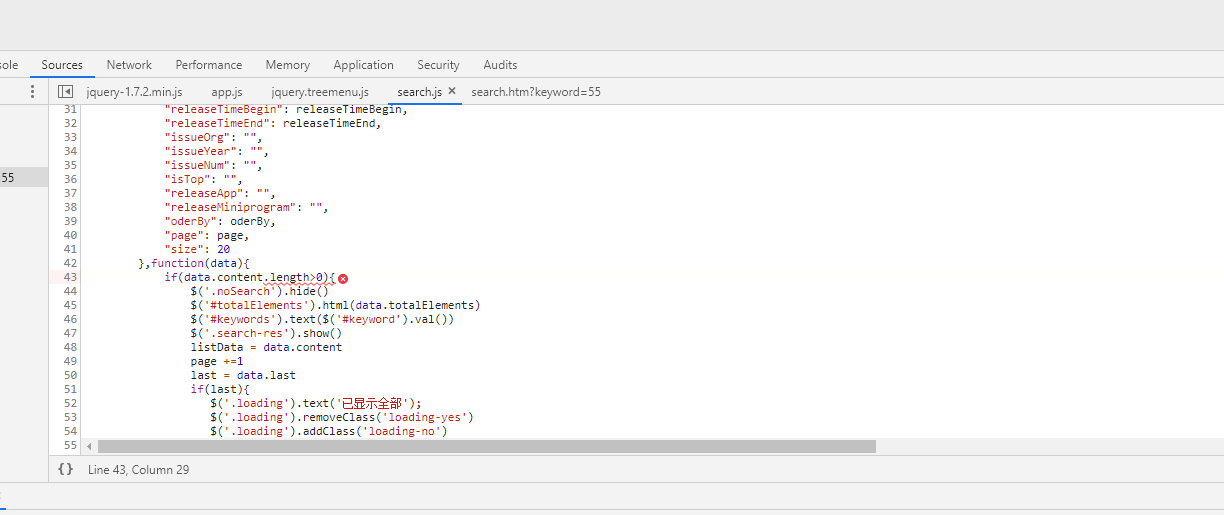Image resolution: width=1224 pixels, height=515 pixels.
Task: Open the jquery-1.7.2.min.js file tab
Action: [134, 92]
